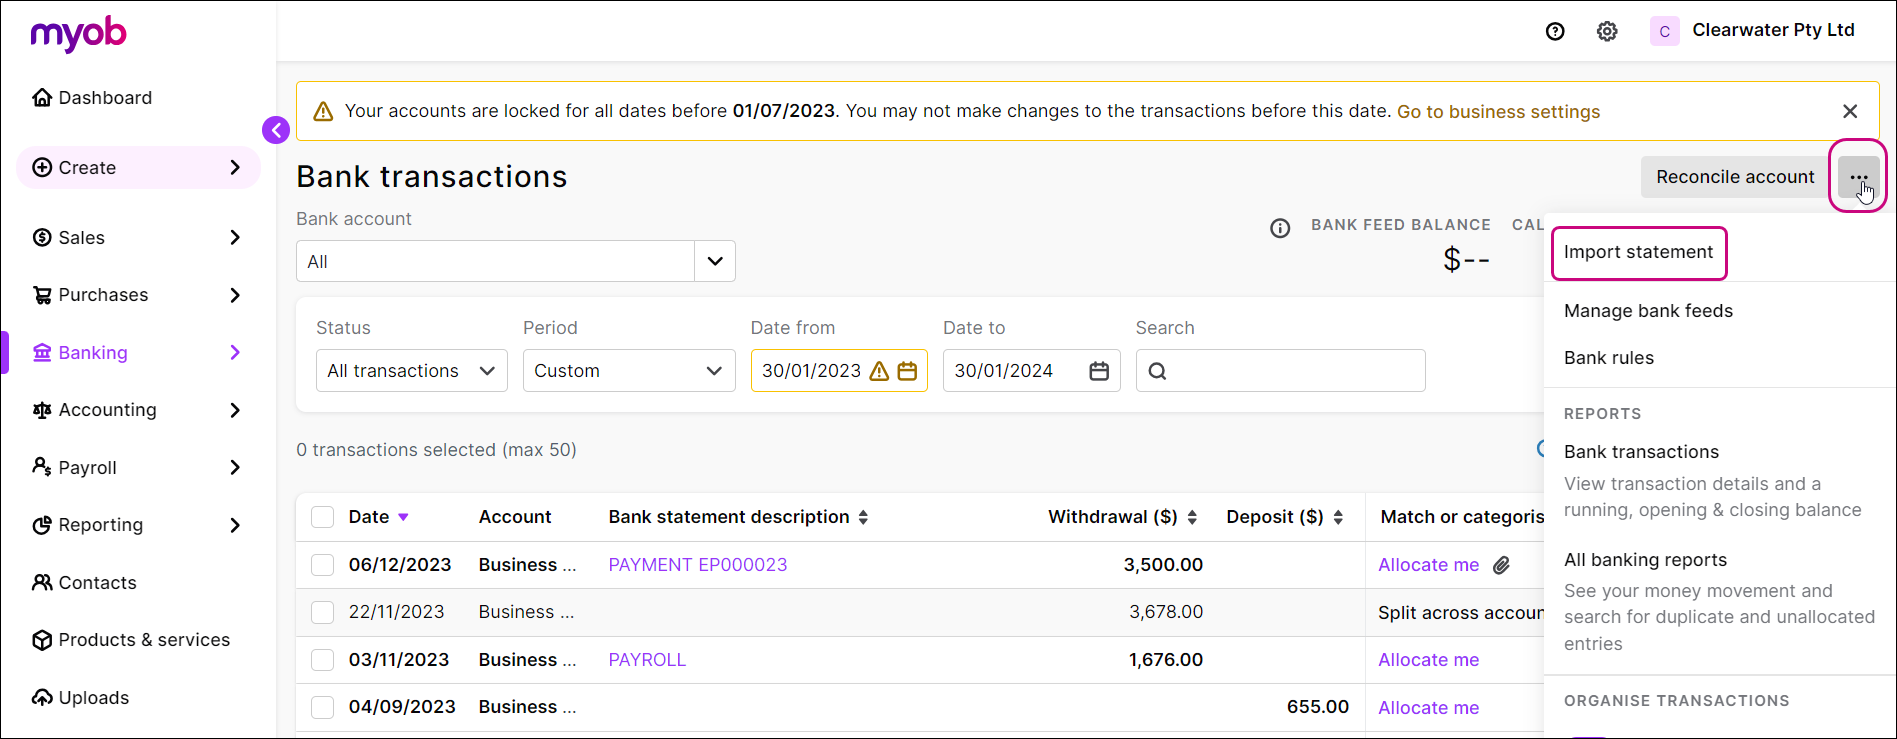Click the more options ellipsis button
This screenshot has width=1897, height=739.
coord(1859,177)
